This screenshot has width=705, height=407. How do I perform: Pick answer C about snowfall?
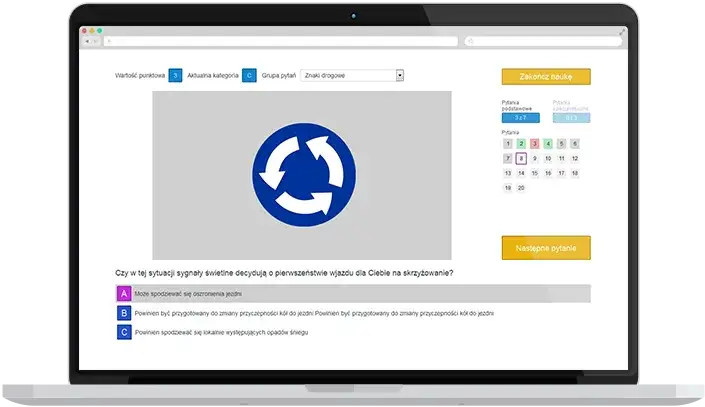coord(124,332)
